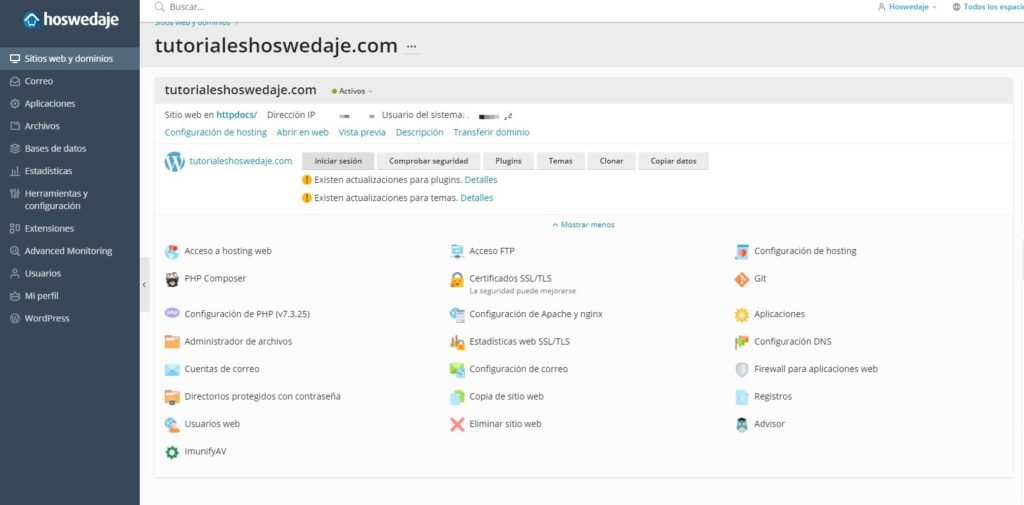Click the Certificados SSL/TLS padlock icon

[457, 280]
